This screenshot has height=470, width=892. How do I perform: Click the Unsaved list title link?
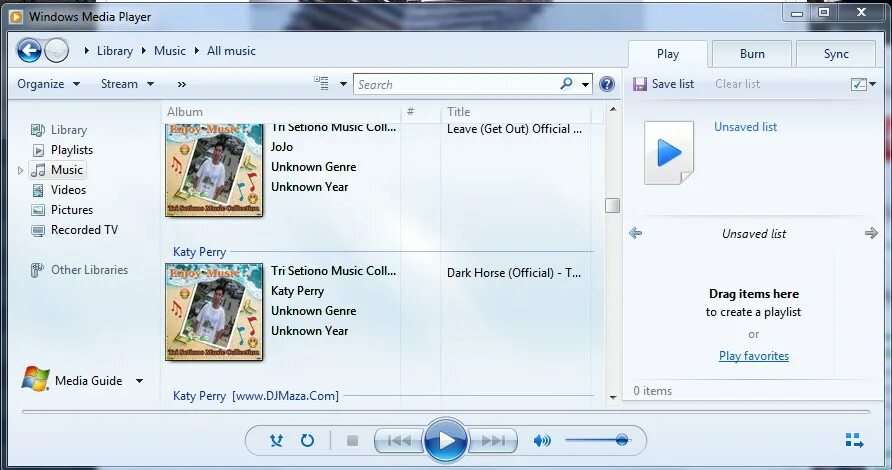coord(745,127)
